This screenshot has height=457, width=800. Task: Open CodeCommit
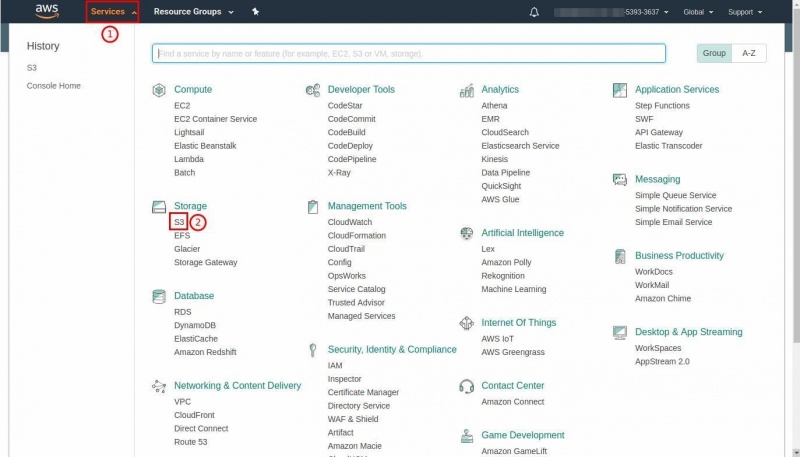click(352, 119)
